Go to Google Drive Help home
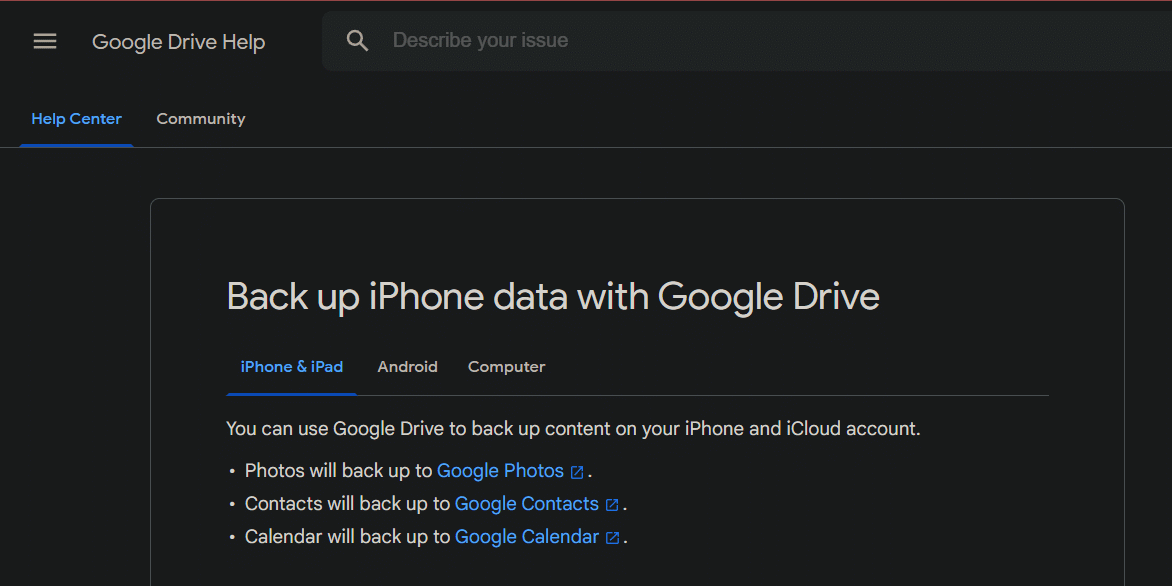This screenshot has height=586, width=1172. [x=179, y=42]
